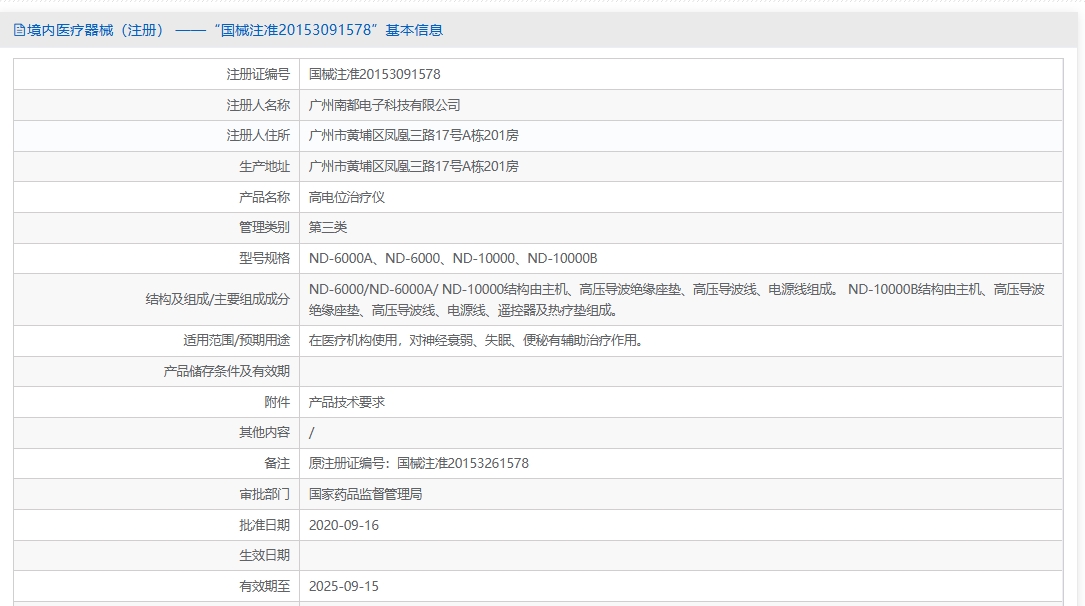This screenshot has height=606, width=1085.
Task: Select model list ND-6000A、ND-6000、ND-10000、ND-10000B
Action: (x=453, y=258)
